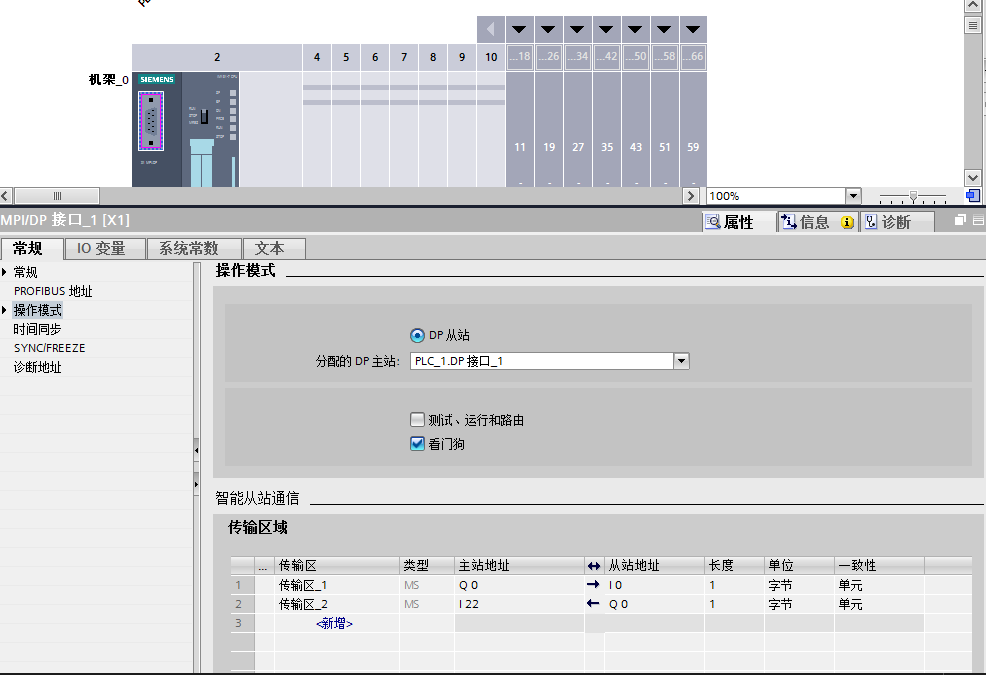
Task: Expand slots group ...34 with its arrow
Action: coord(577,29)
